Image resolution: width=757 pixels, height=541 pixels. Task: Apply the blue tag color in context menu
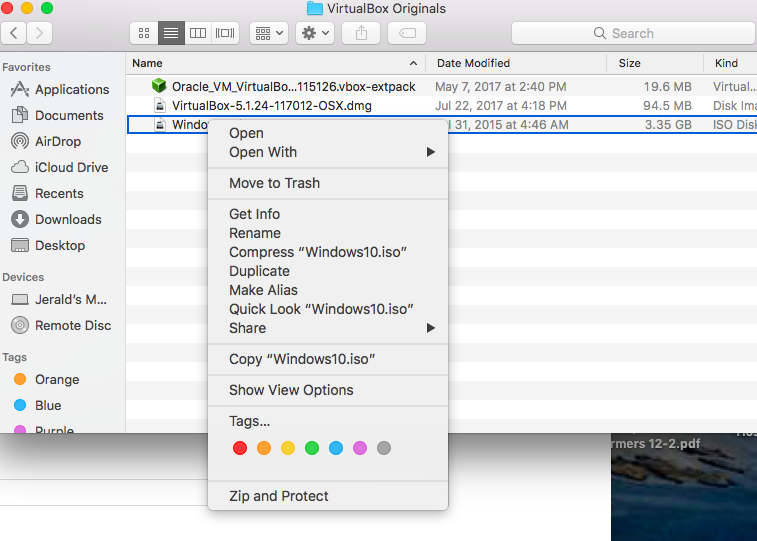pyautogui.click(x=336, y=448)
